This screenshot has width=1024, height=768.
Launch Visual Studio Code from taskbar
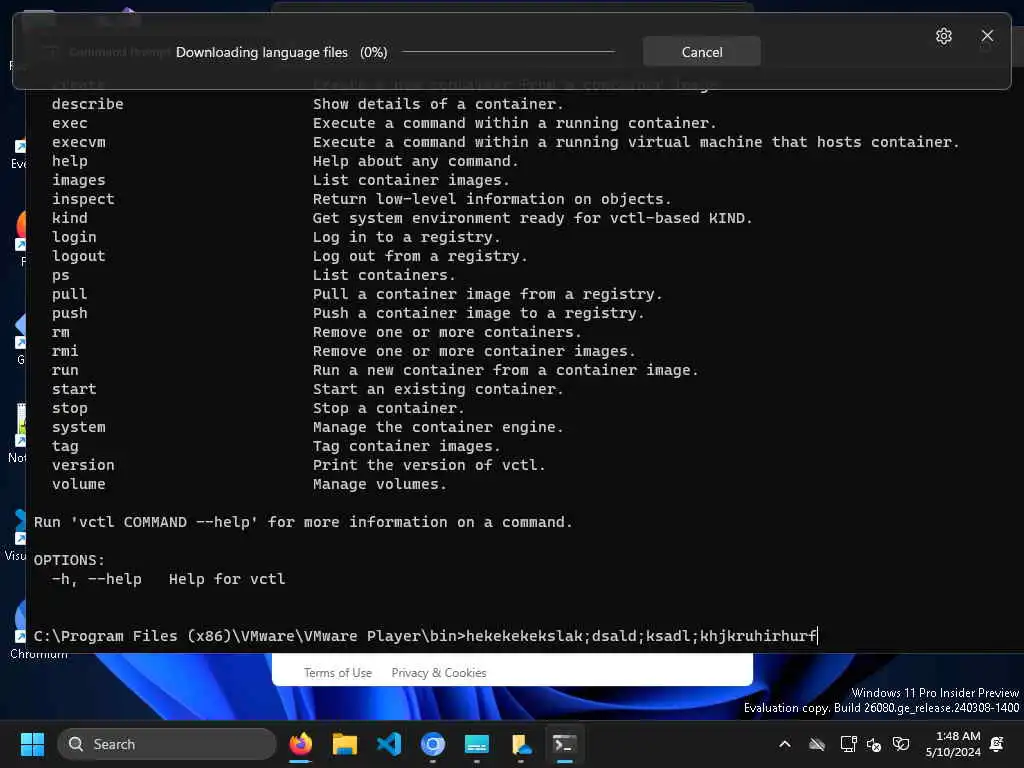389,744
